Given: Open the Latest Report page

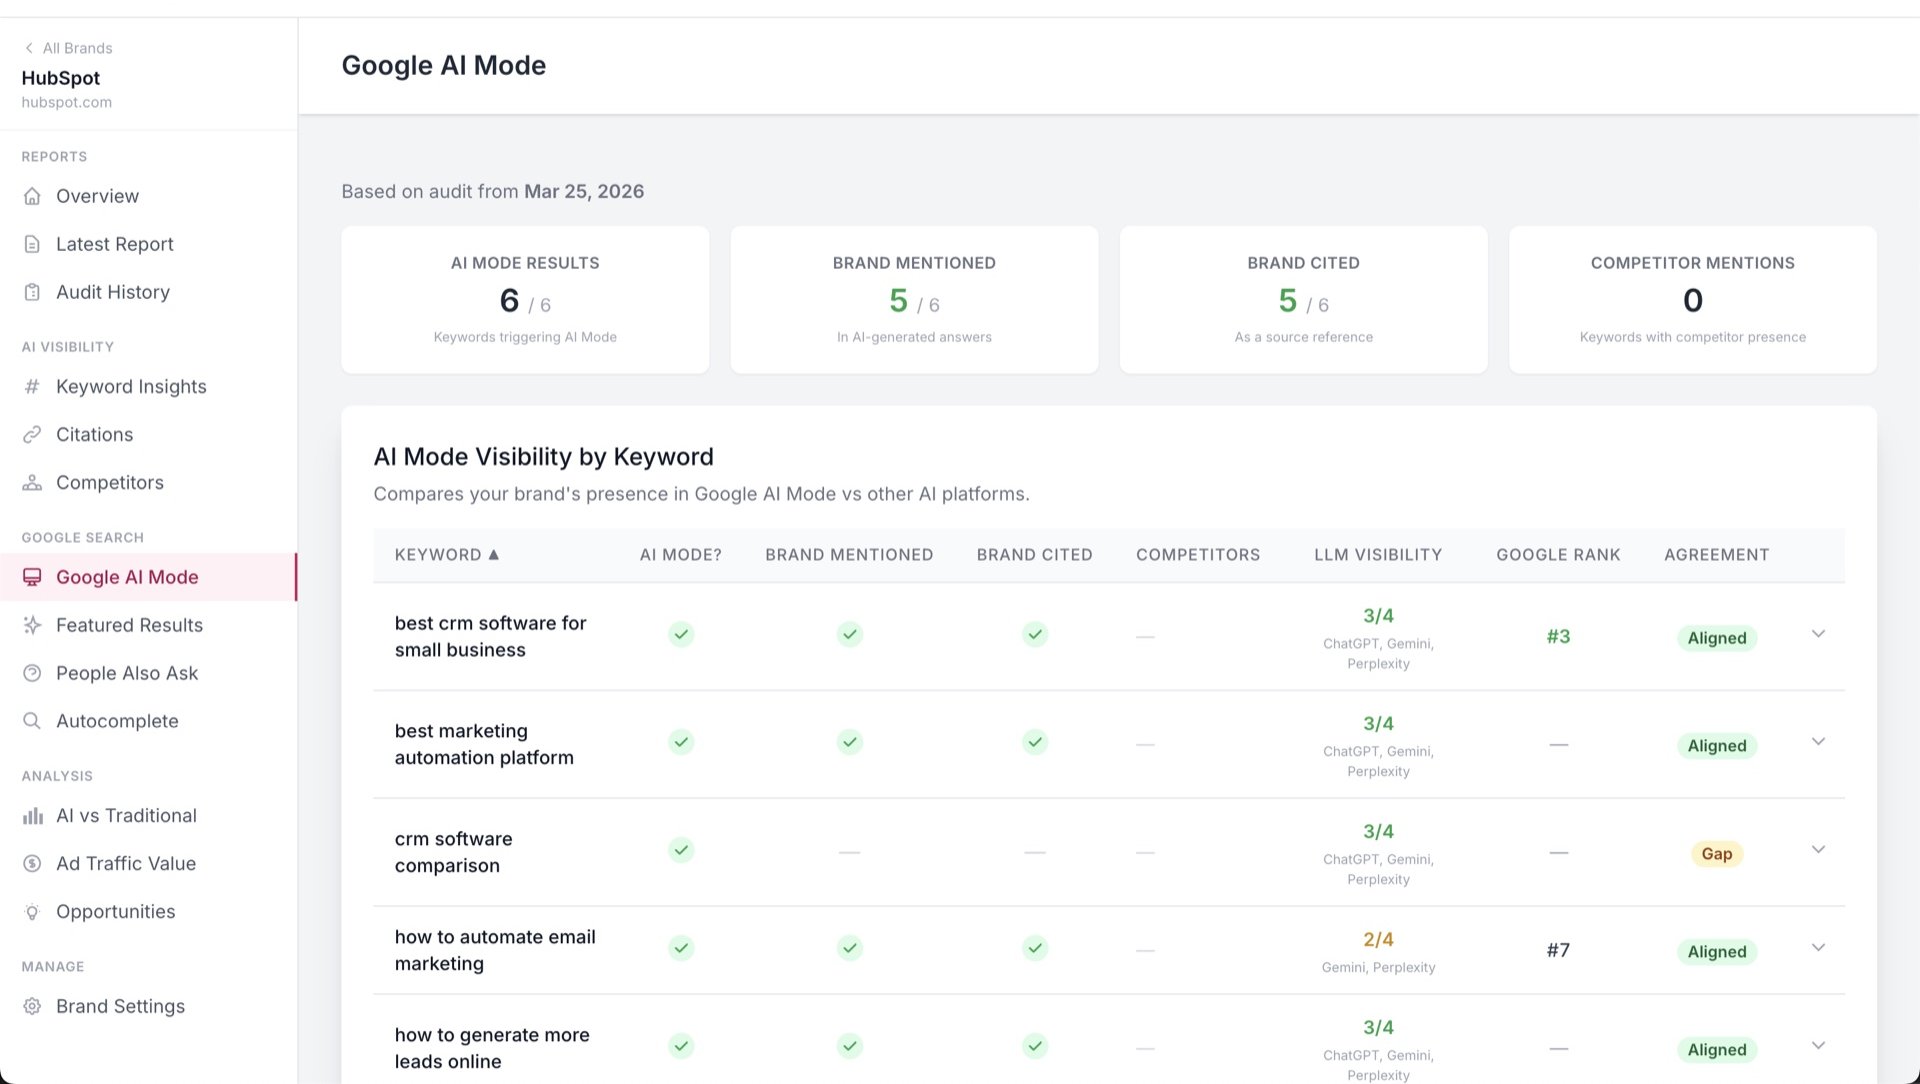Looking at the screenshot, I should 148,244.
